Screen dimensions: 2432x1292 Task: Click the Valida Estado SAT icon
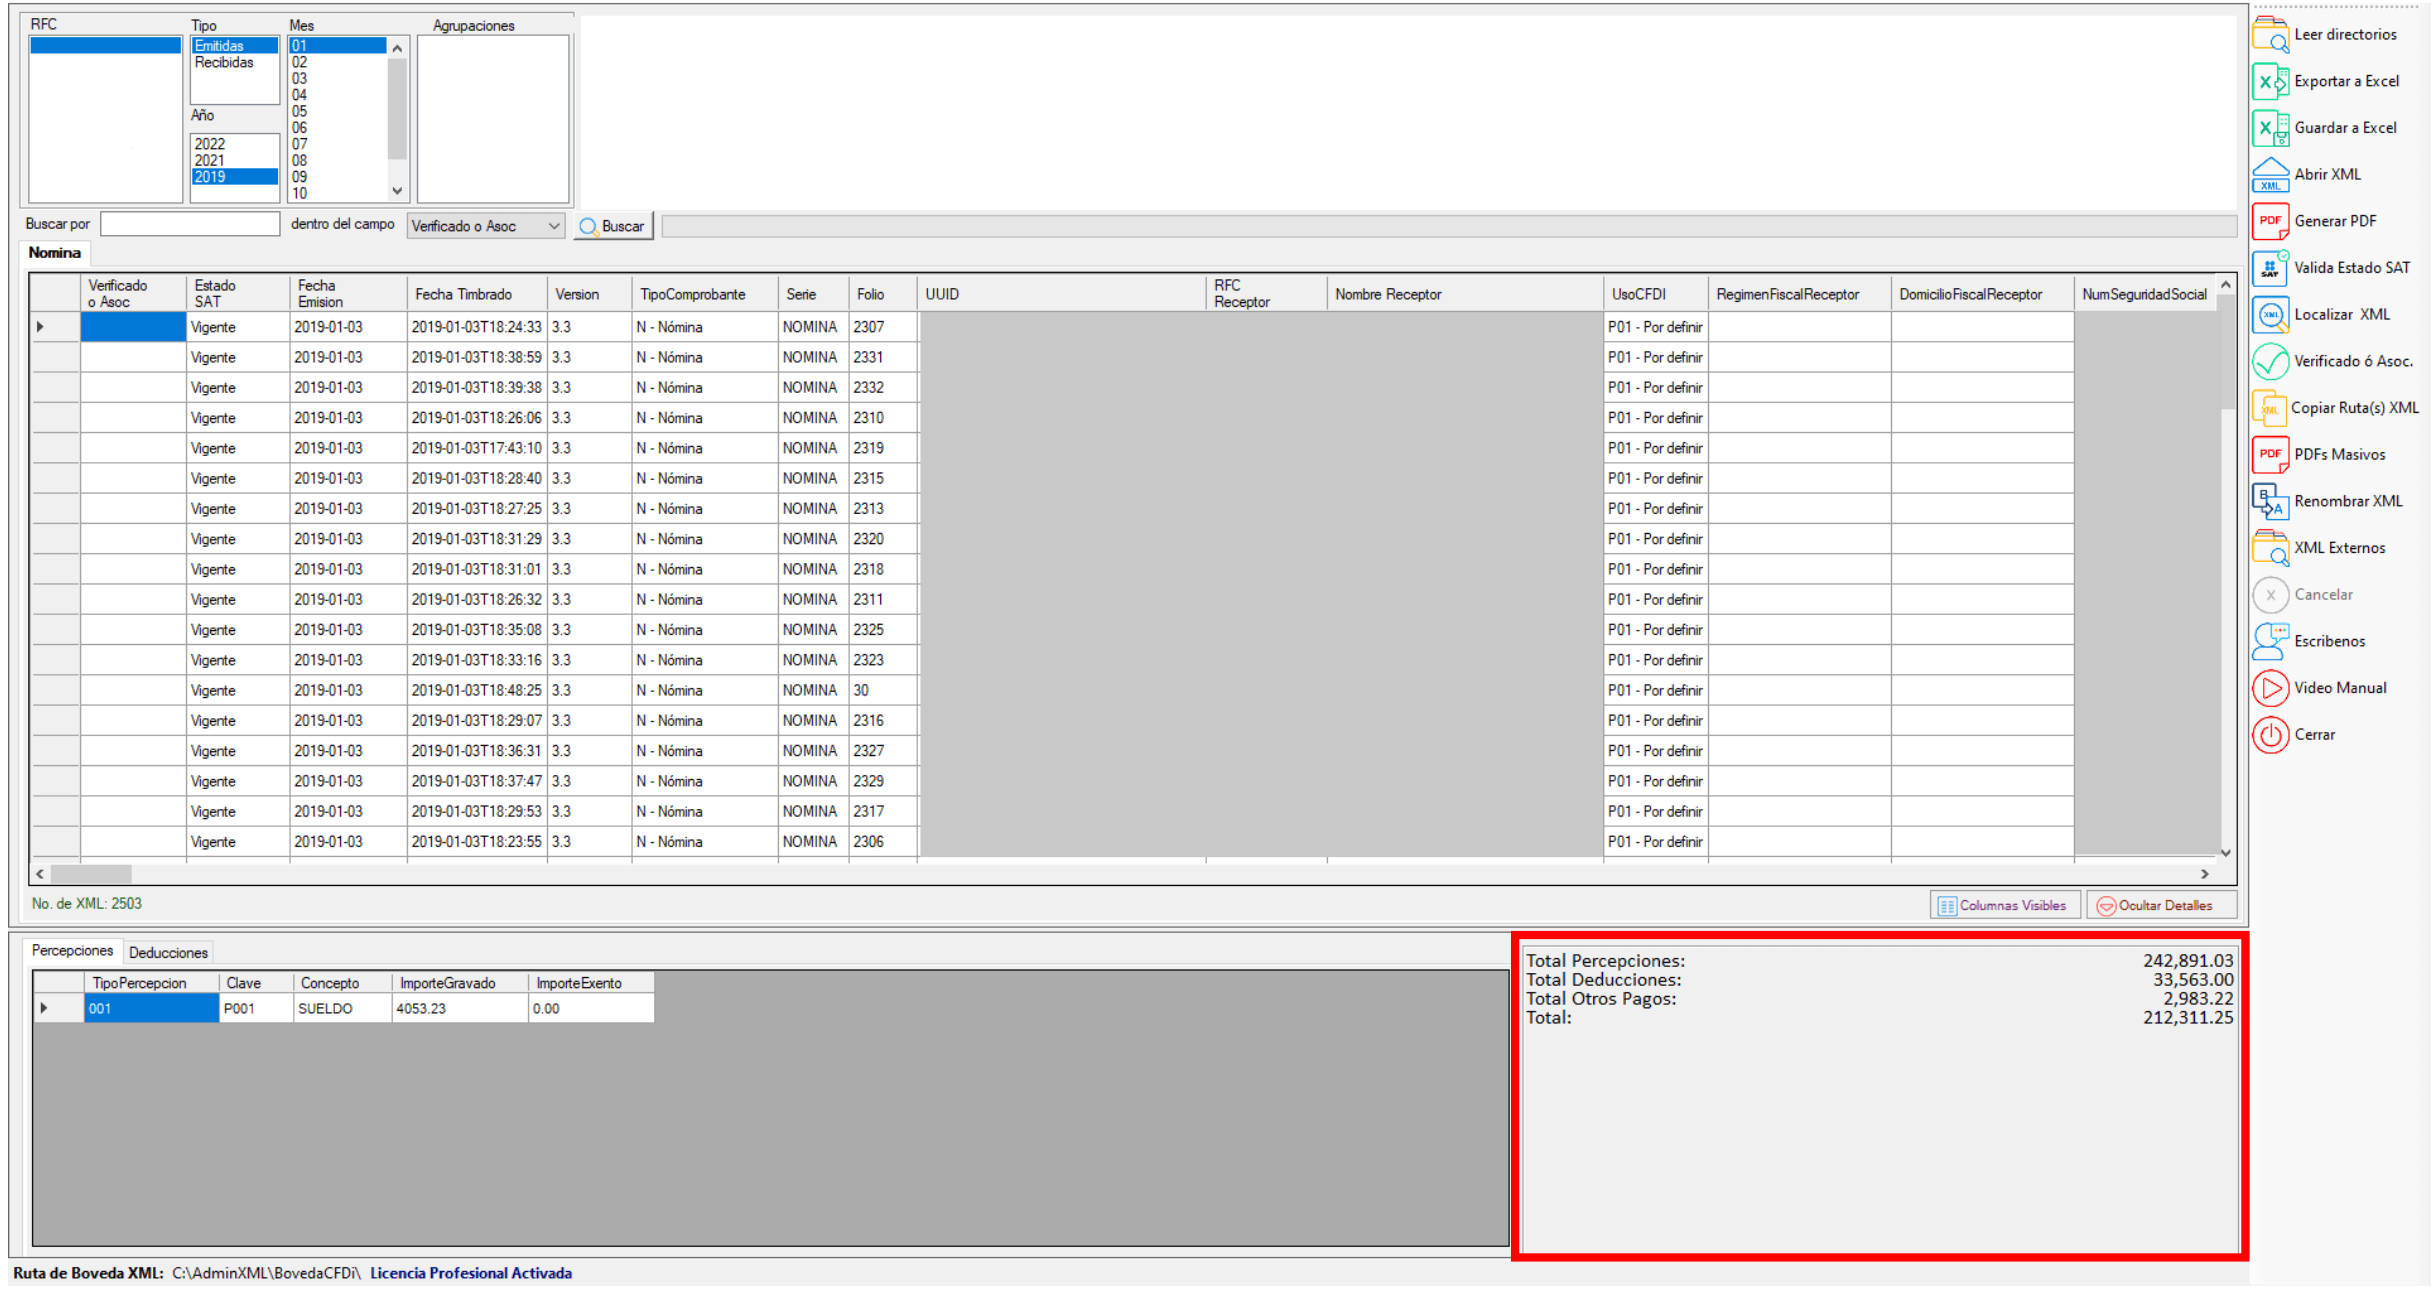point(2270,268)
